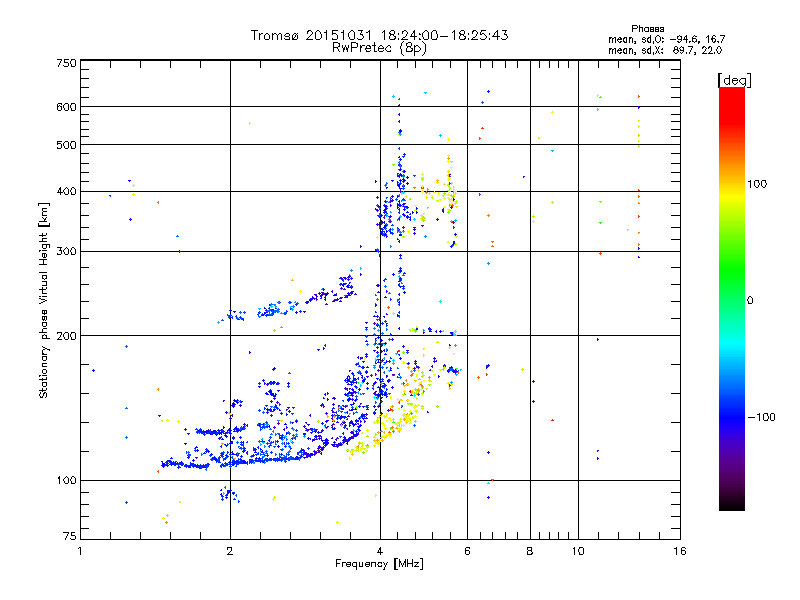This screenshot has height=600, width=800.
Task: Click the '300' y-axis tick label
Action: [x=66, y=252]
